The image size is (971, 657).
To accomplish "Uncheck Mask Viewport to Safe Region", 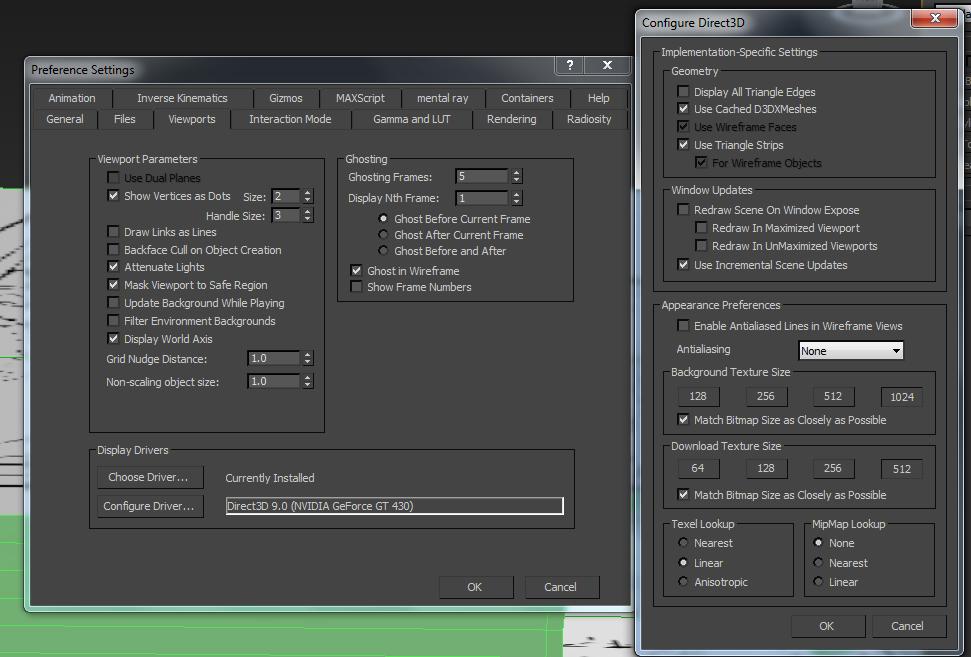I will pos(113,285).
